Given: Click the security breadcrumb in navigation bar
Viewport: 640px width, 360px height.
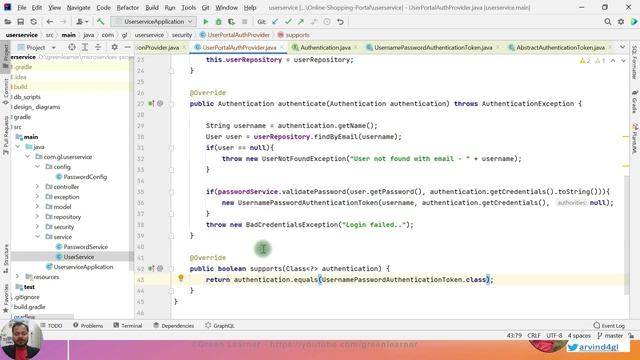Looking at the screenshot, I should (x=182, y=35).
